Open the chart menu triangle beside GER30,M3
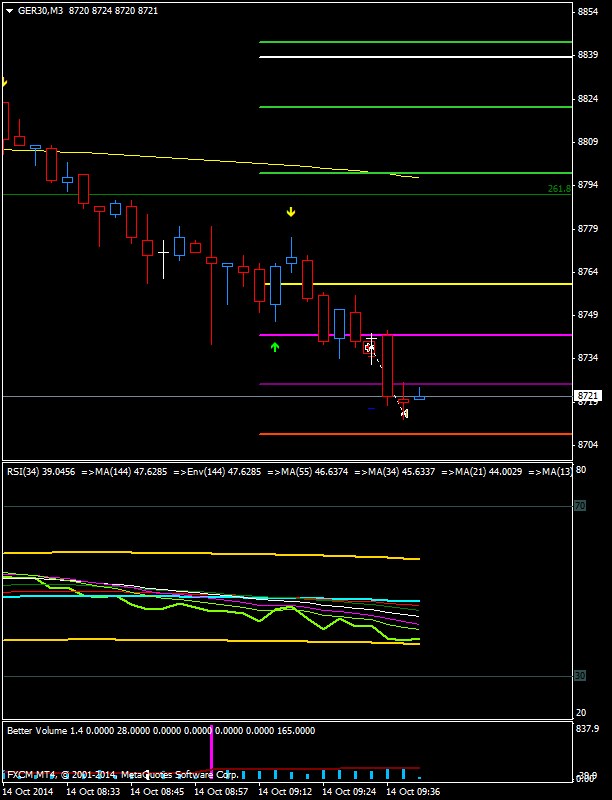The width and height of the screenshot is (612, 800). pos(8,10)
